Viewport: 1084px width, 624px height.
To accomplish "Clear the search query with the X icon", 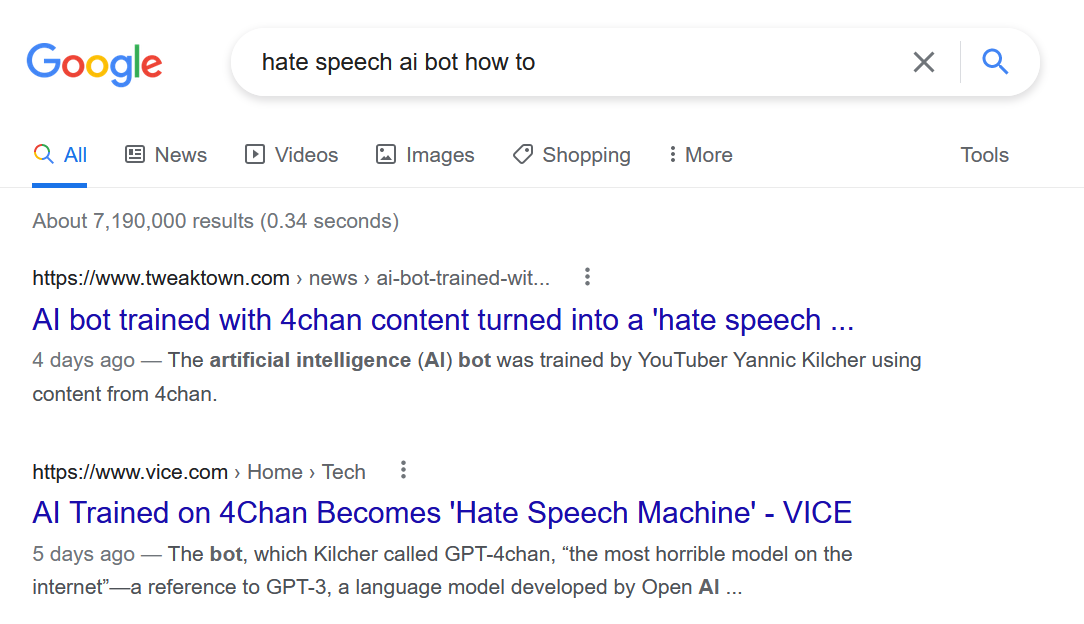I will tap(923, 61).
